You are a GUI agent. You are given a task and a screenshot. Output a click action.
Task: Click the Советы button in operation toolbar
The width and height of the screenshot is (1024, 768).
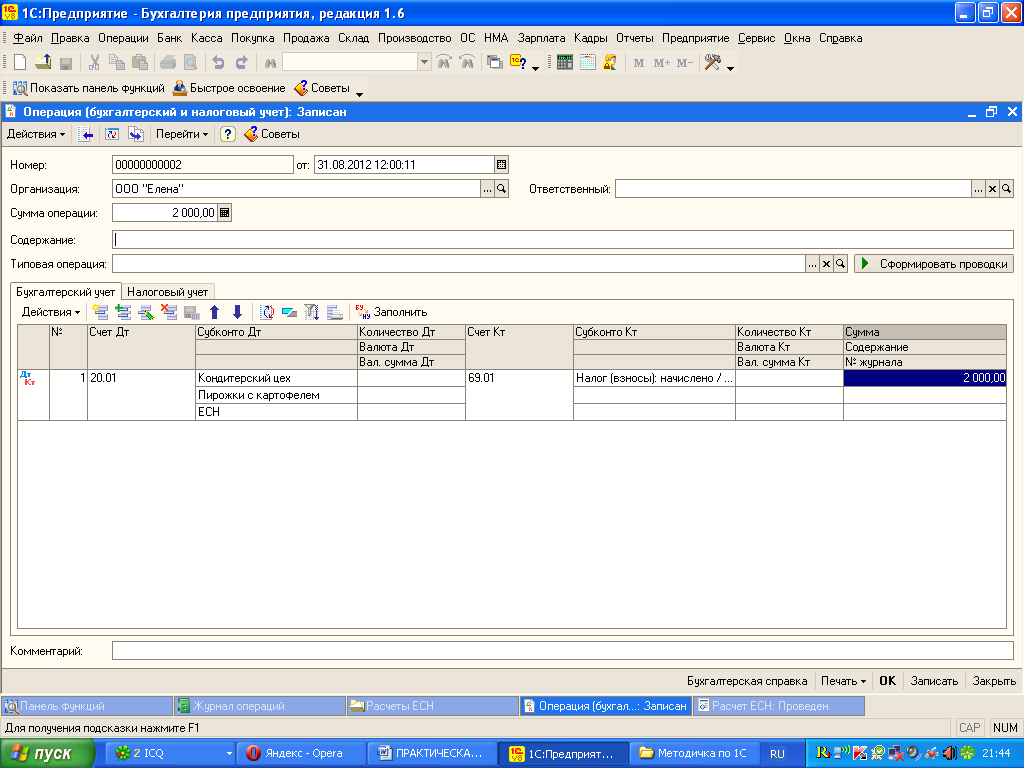(272, 135)
